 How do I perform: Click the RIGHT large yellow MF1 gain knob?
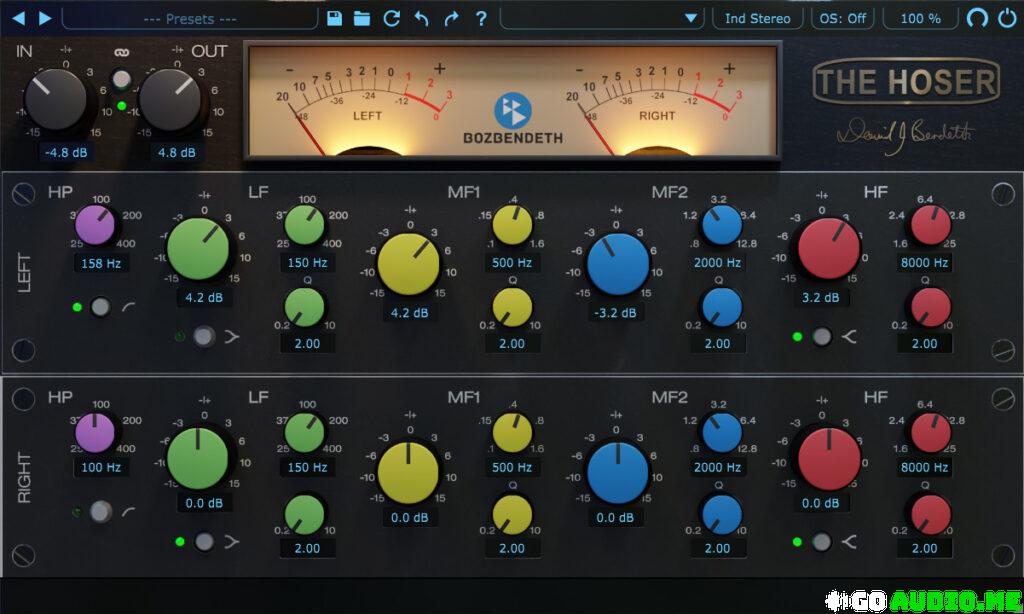click(409, 474)
